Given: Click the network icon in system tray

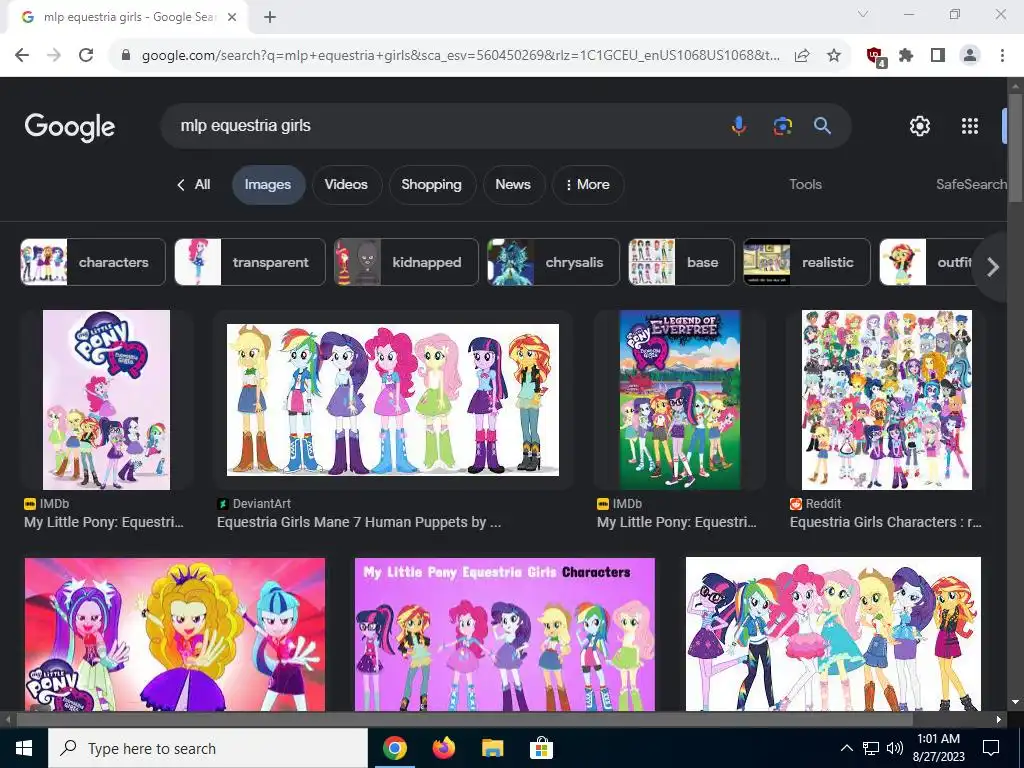Looking at the screenshot, I should (871, 748).
